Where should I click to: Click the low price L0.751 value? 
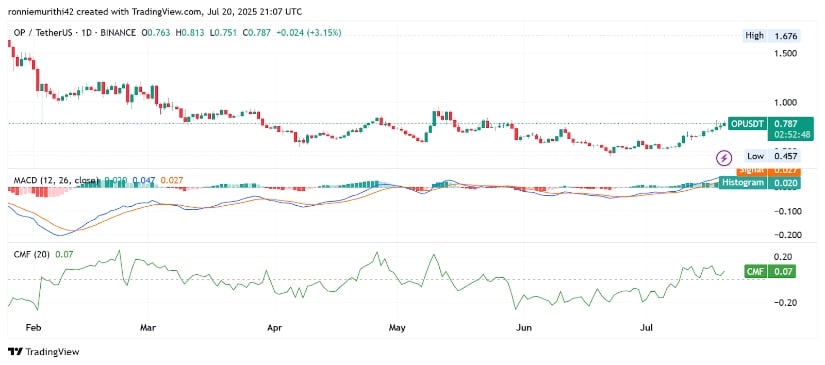point(223,33)
